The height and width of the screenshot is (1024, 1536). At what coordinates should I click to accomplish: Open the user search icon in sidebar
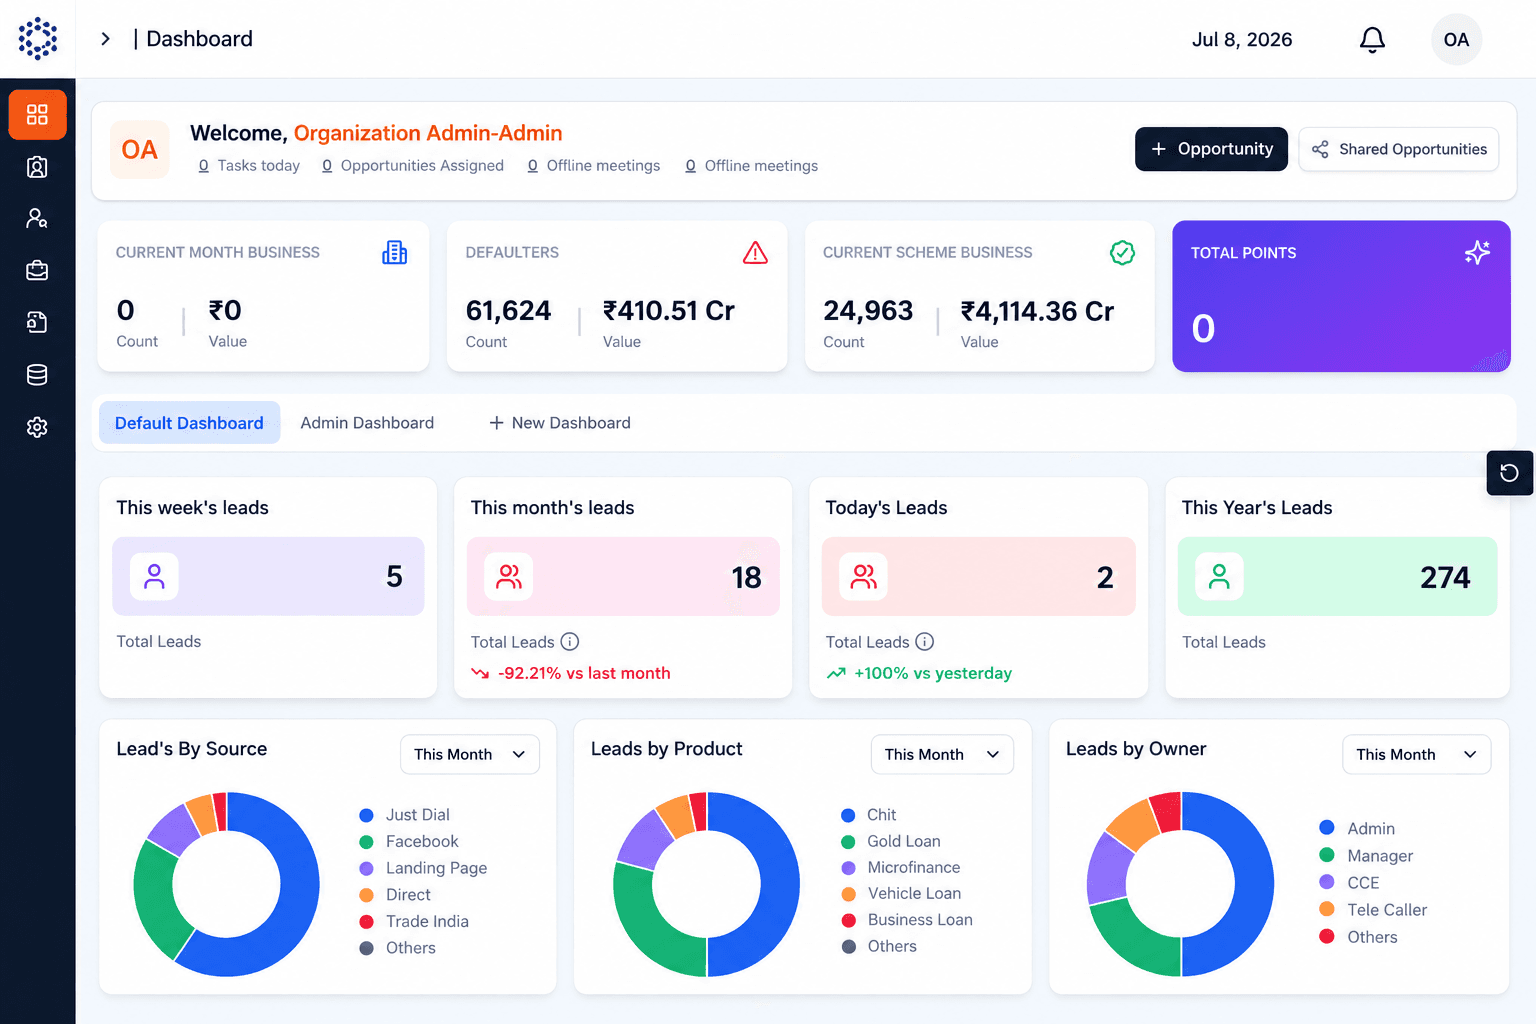point(37,218)
